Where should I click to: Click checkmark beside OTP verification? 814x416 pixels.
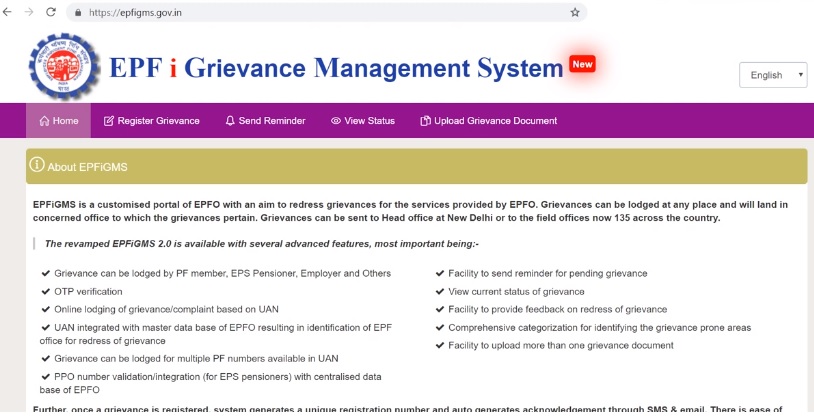coord(46,291)
